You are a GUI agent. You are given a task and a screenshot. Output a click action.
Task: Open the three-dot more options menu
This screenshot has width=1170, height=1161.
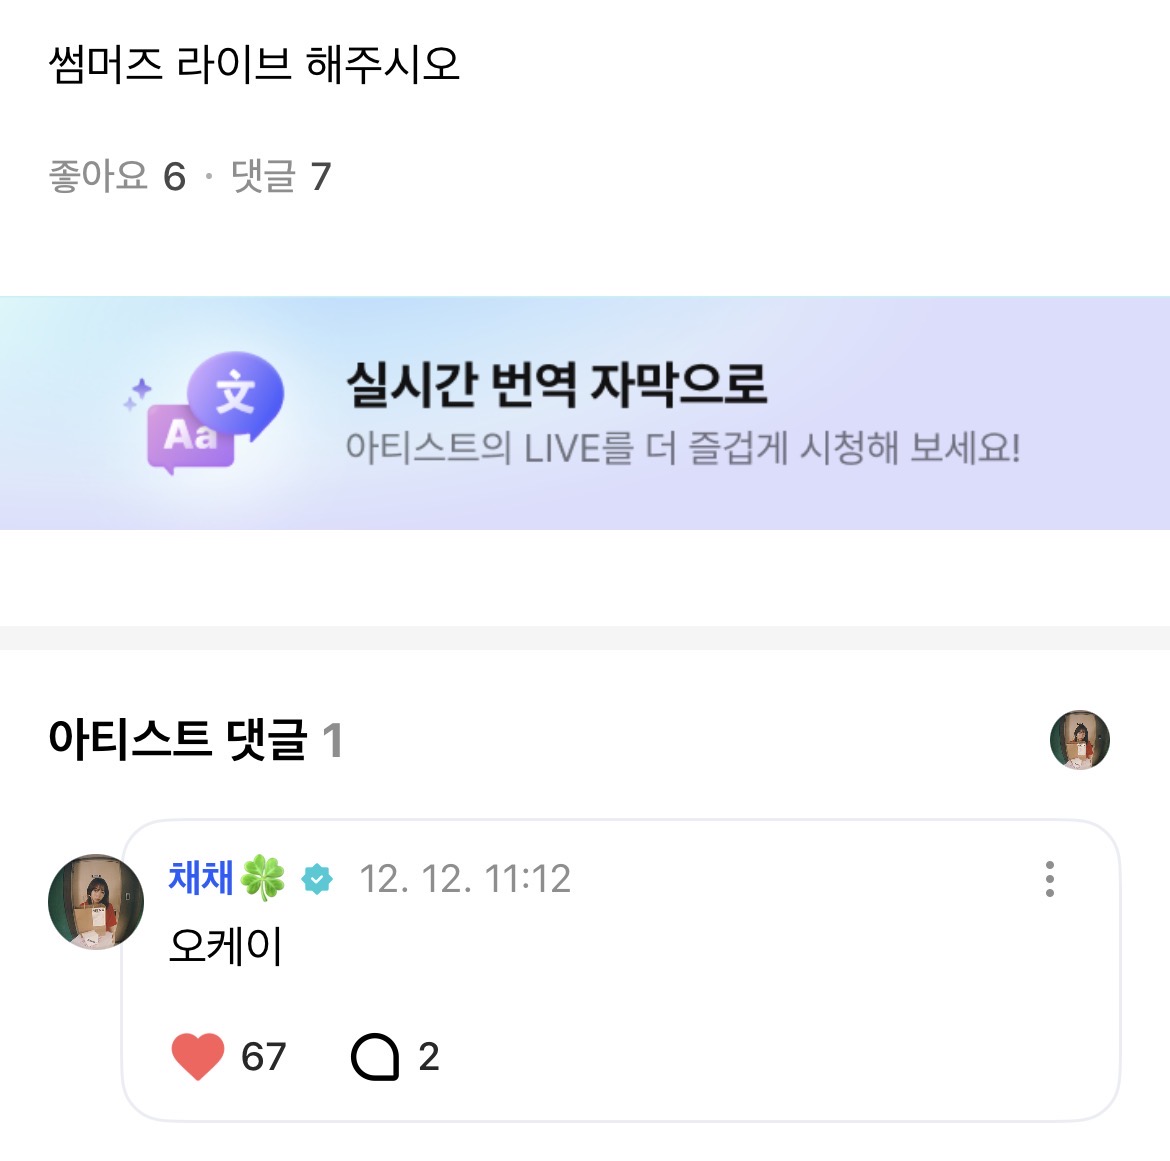(x=1049, y=879)
